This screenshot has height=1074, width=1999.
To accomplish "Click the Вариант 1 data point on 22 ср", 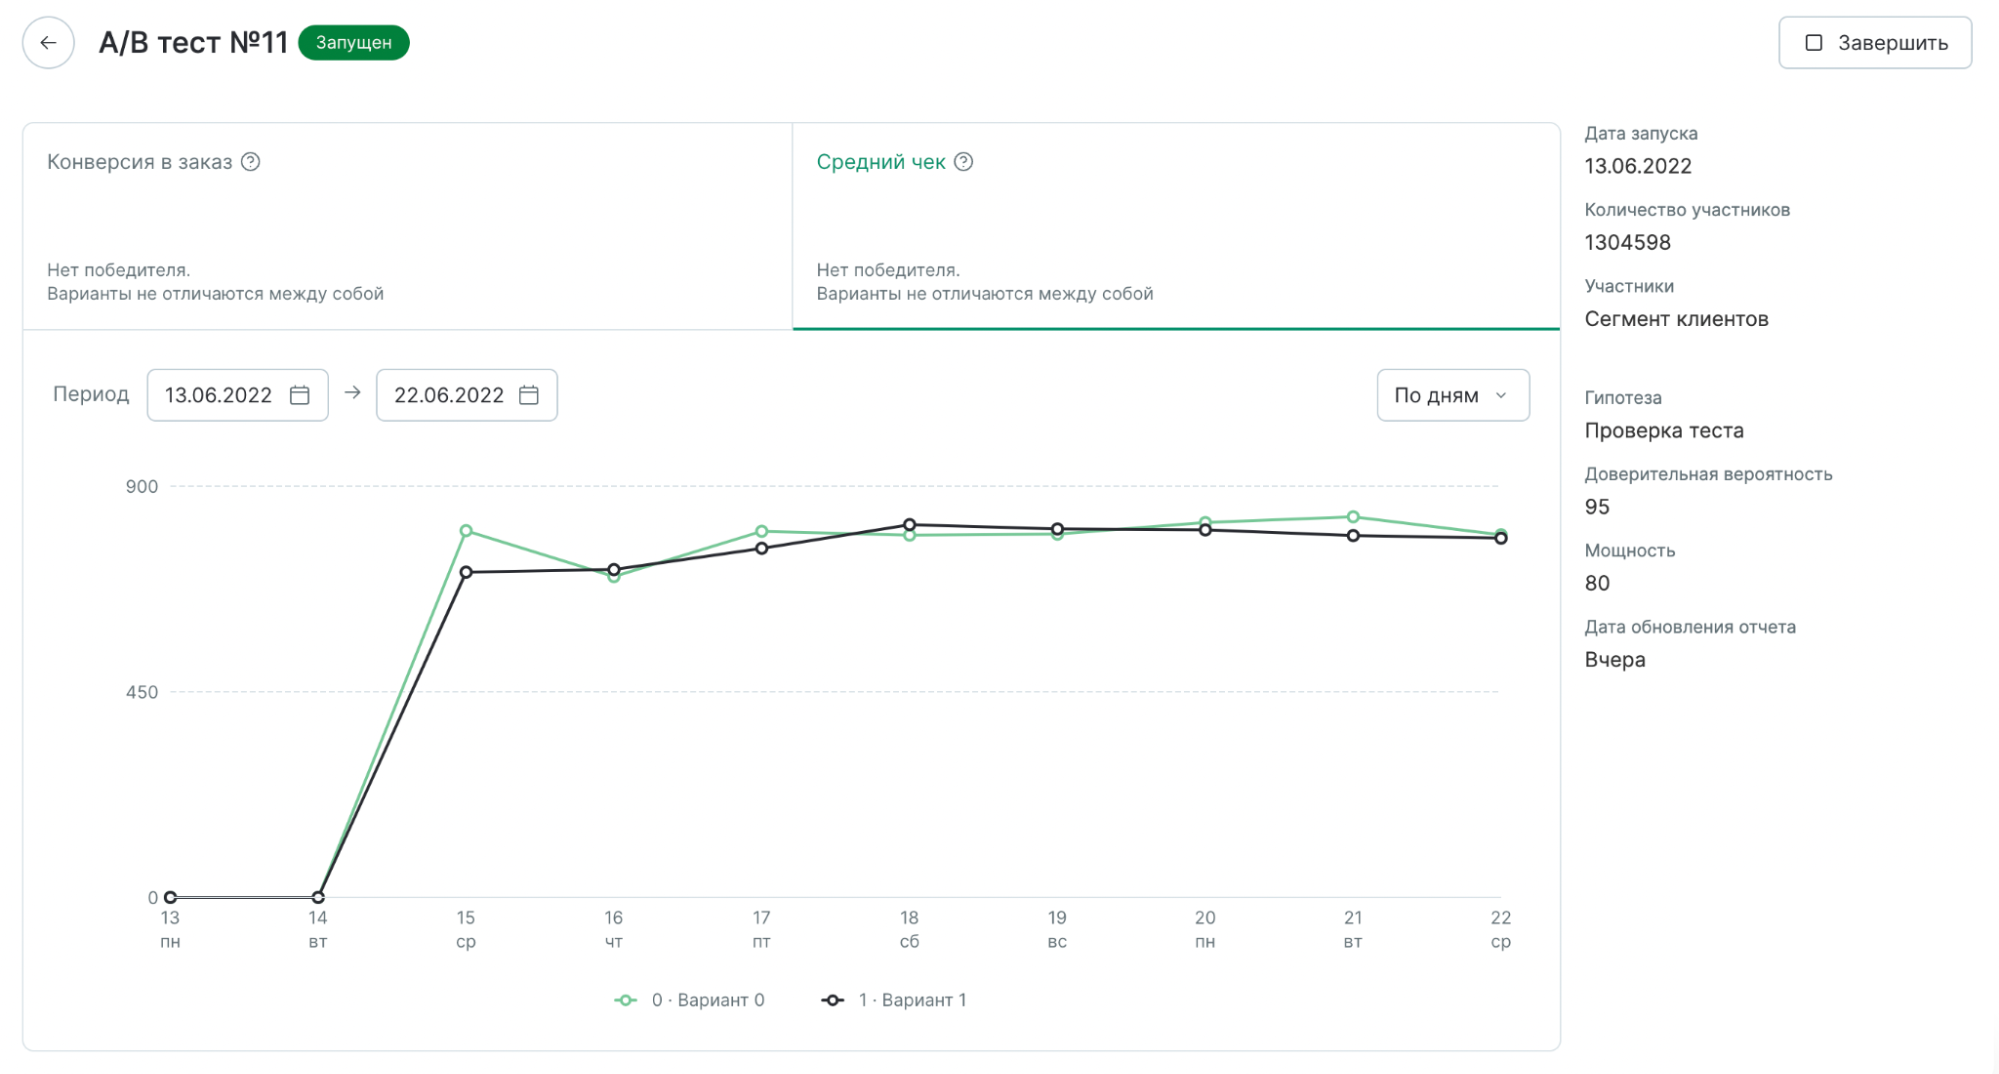I will [x=1501, y=538].
